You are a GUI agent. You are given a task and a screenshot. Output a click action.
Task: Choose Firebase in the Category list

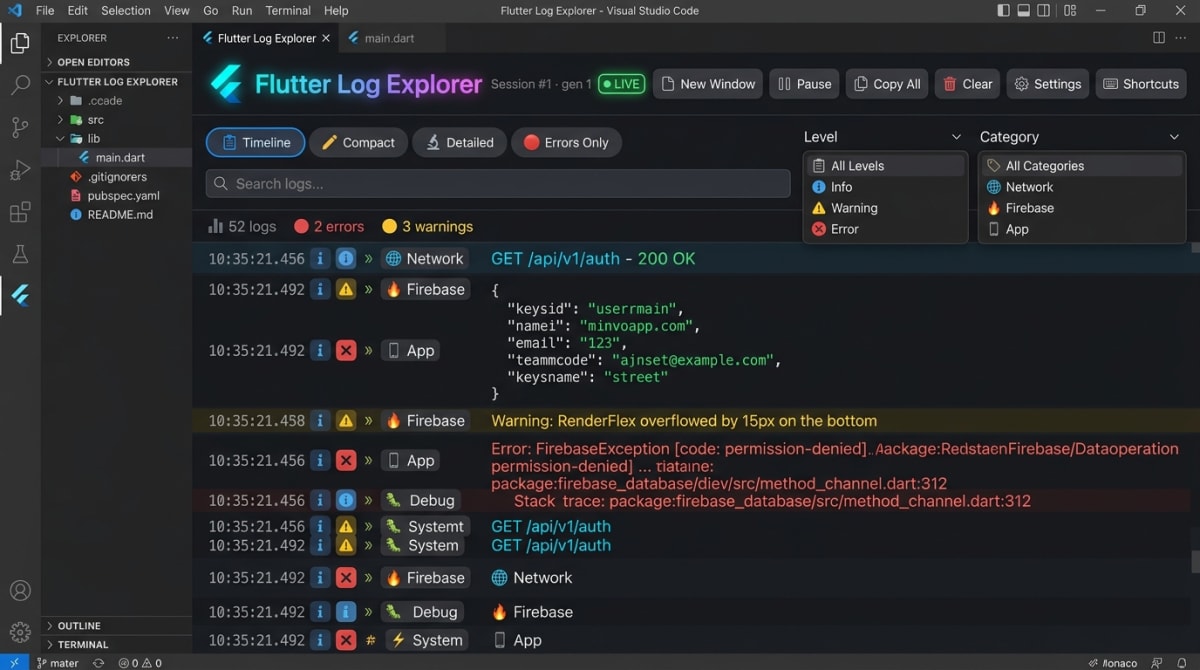pyautogui.click(x=1082, y=208)
